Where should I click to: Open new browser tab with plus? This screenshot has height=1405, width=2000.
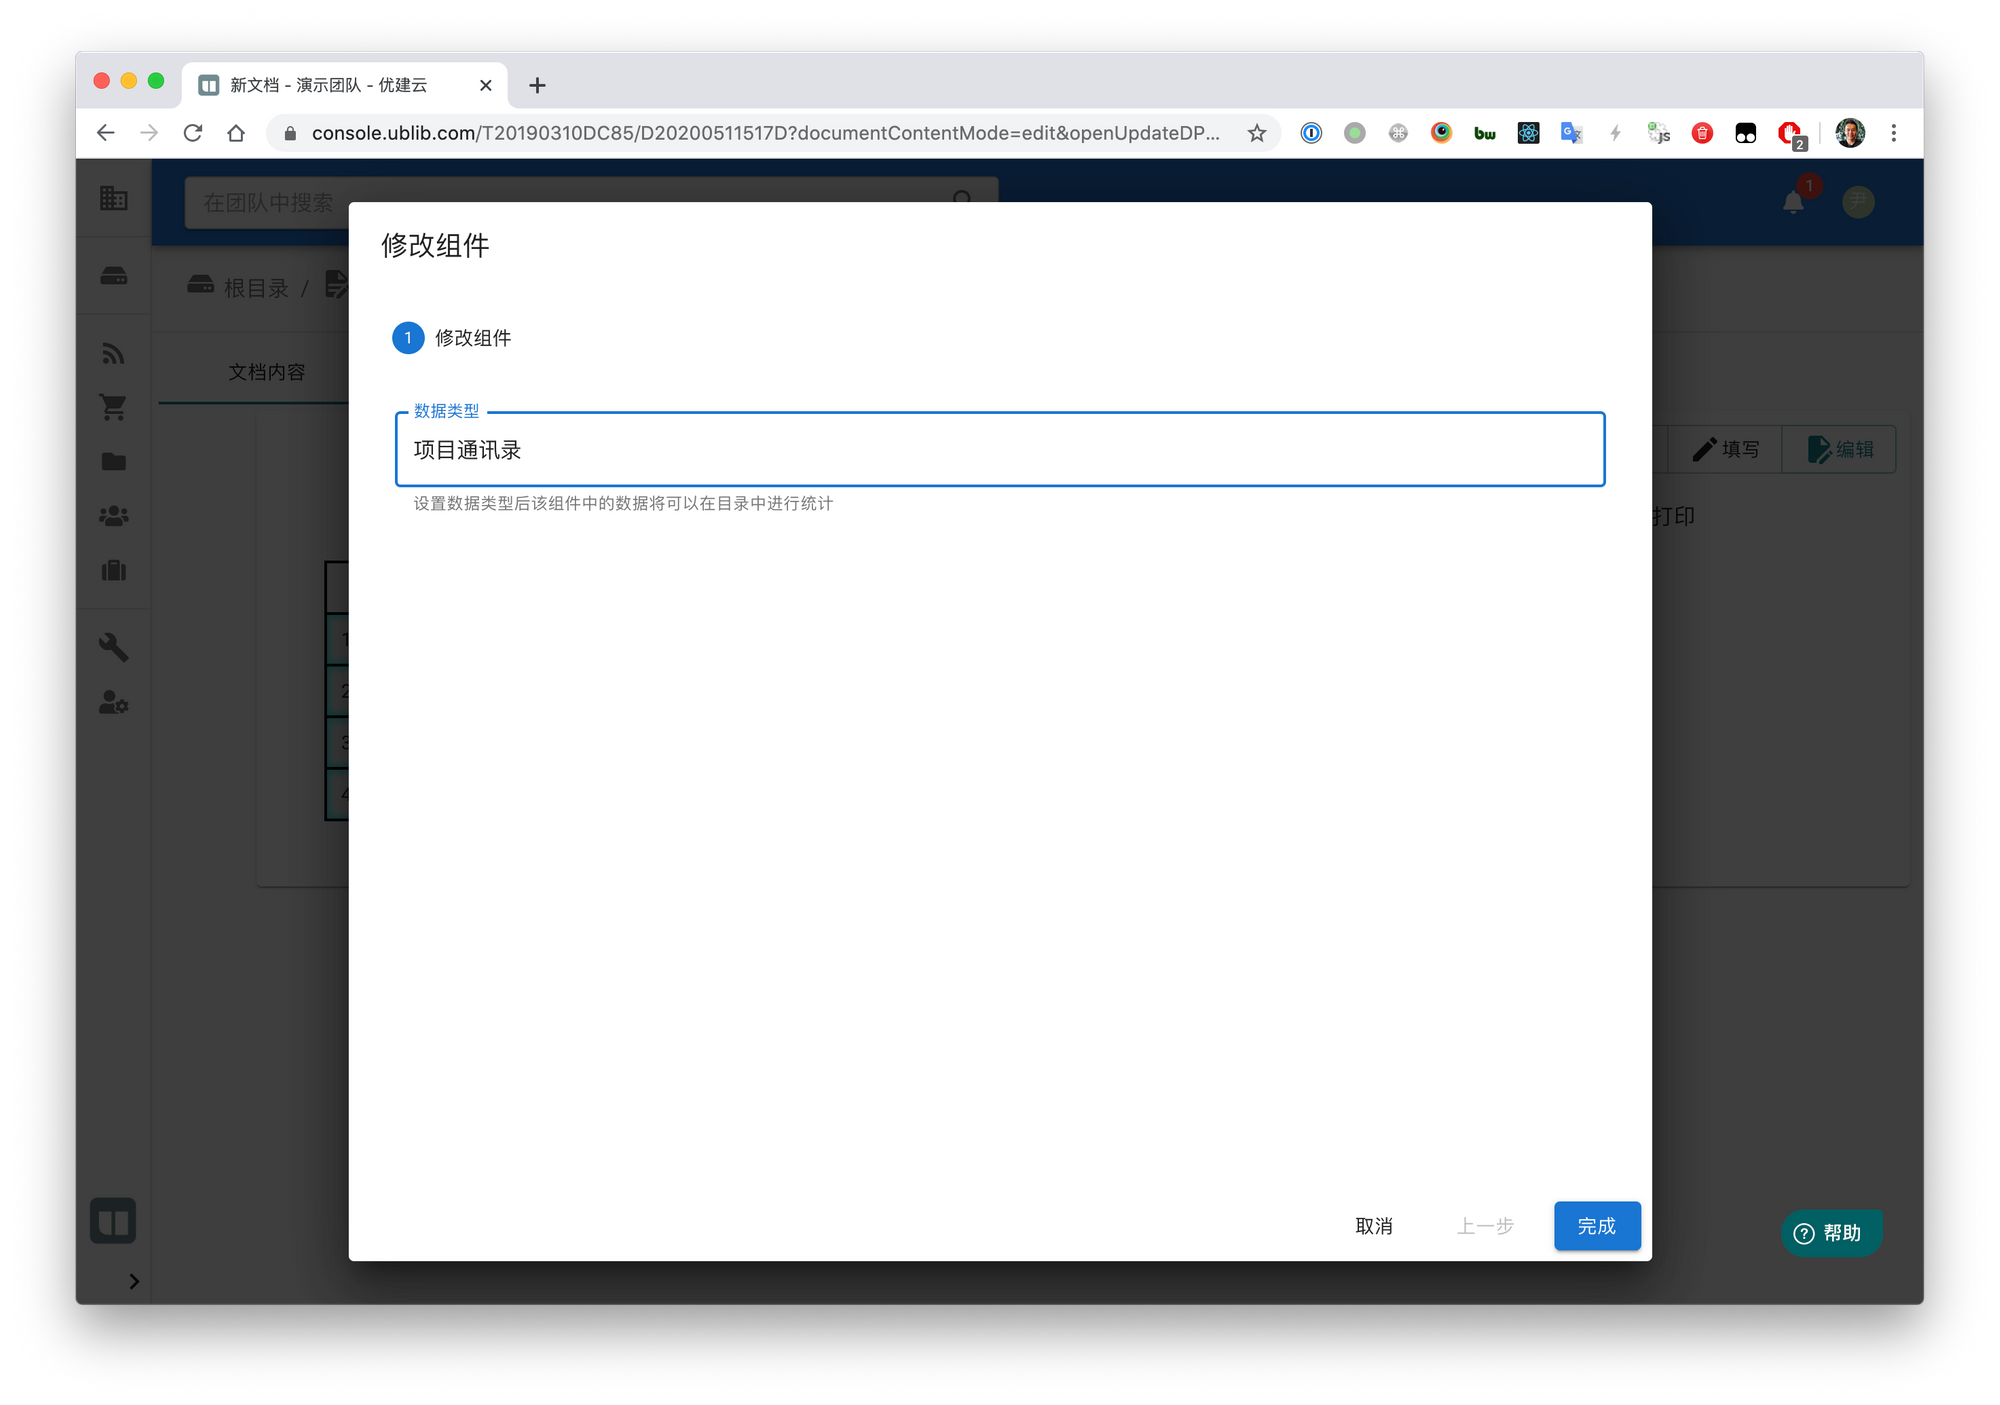coord(537,85)
